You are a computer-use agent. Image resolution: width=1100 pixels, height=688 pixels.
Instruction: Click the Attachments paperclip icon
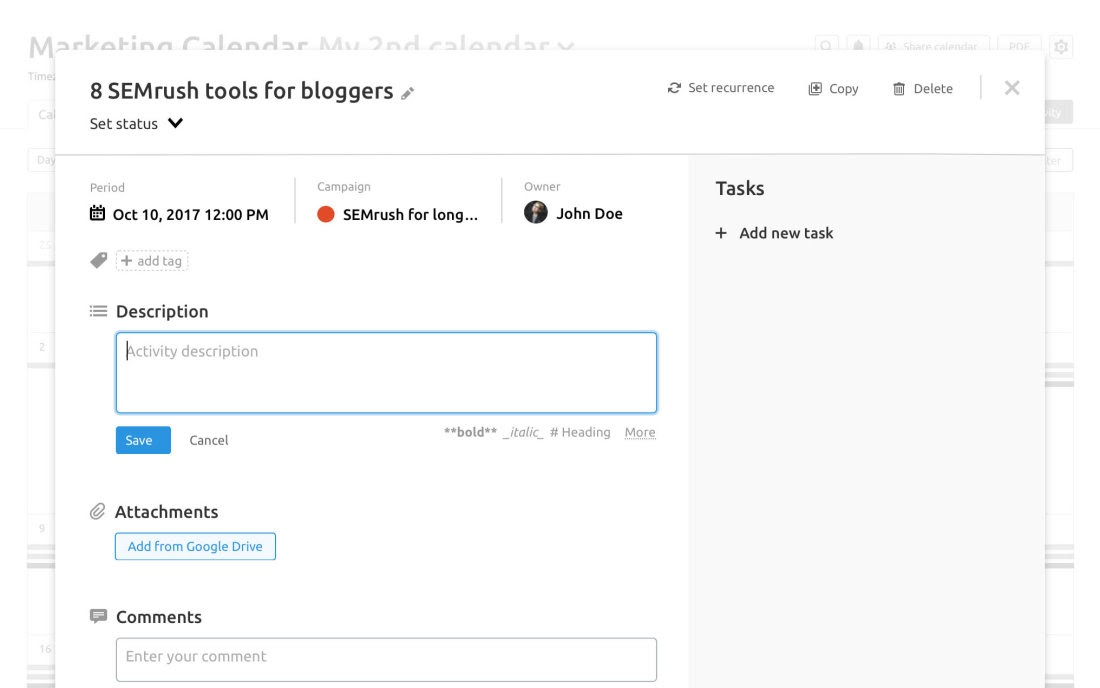pos(98,511)
